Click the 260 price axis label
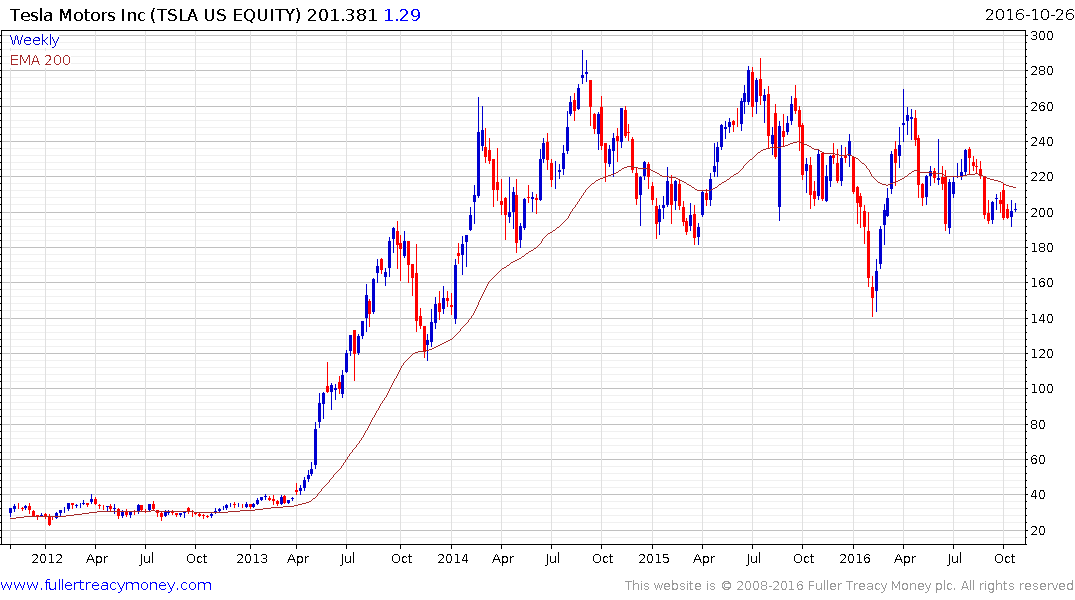This screenshot has width=1075, height=600. coord(1042,106)
